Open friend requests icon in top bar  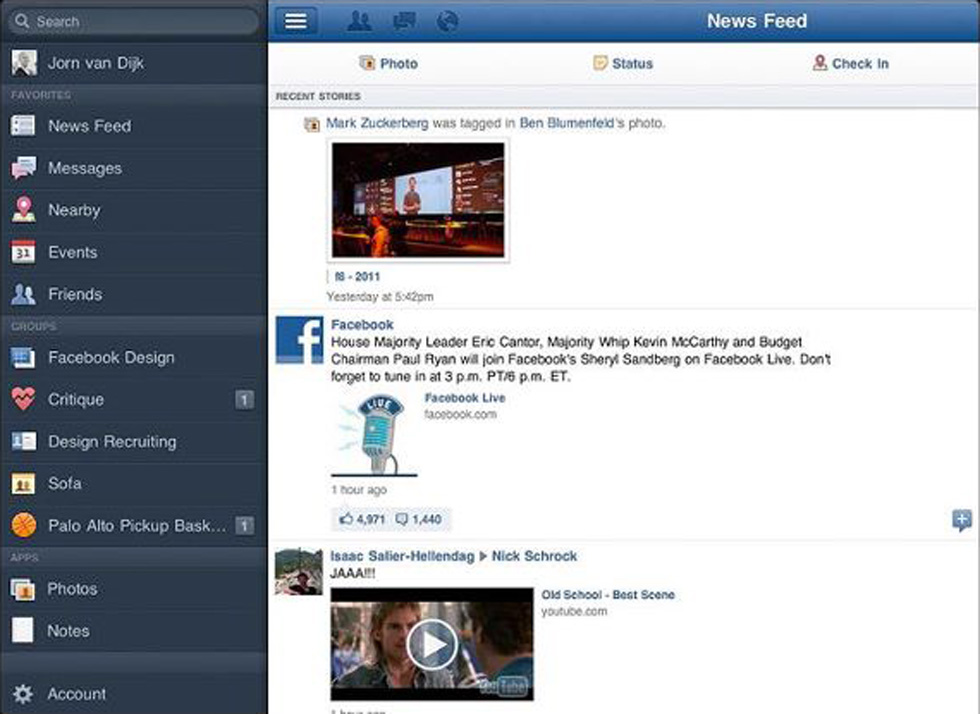[360, 21]
